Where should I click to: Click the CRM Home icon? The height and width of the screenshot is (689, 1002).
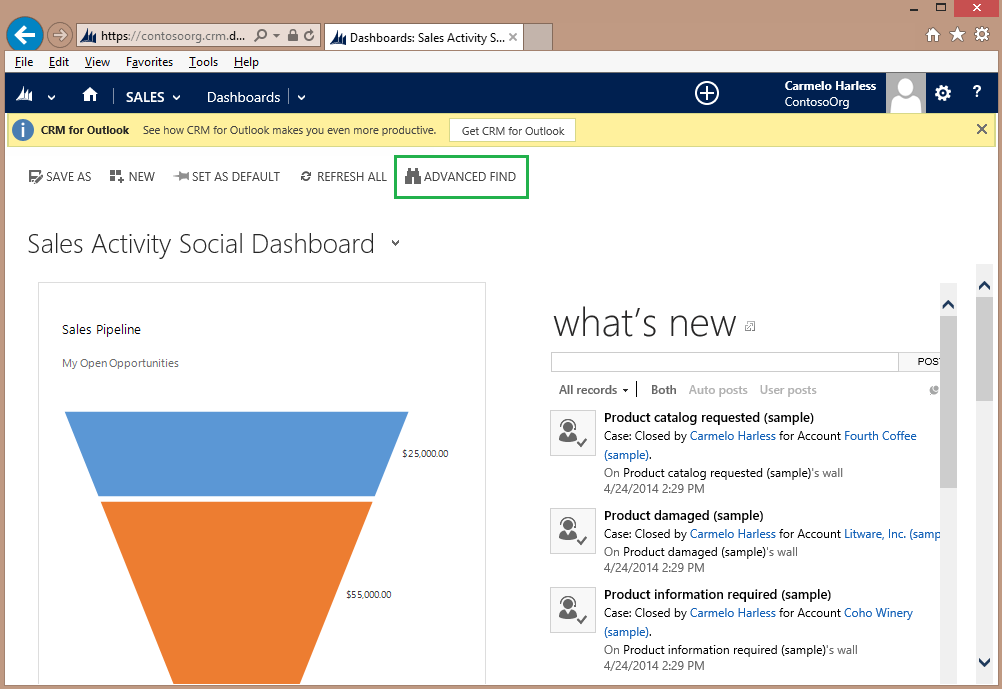pyautogui.click(x=90, y=96)
